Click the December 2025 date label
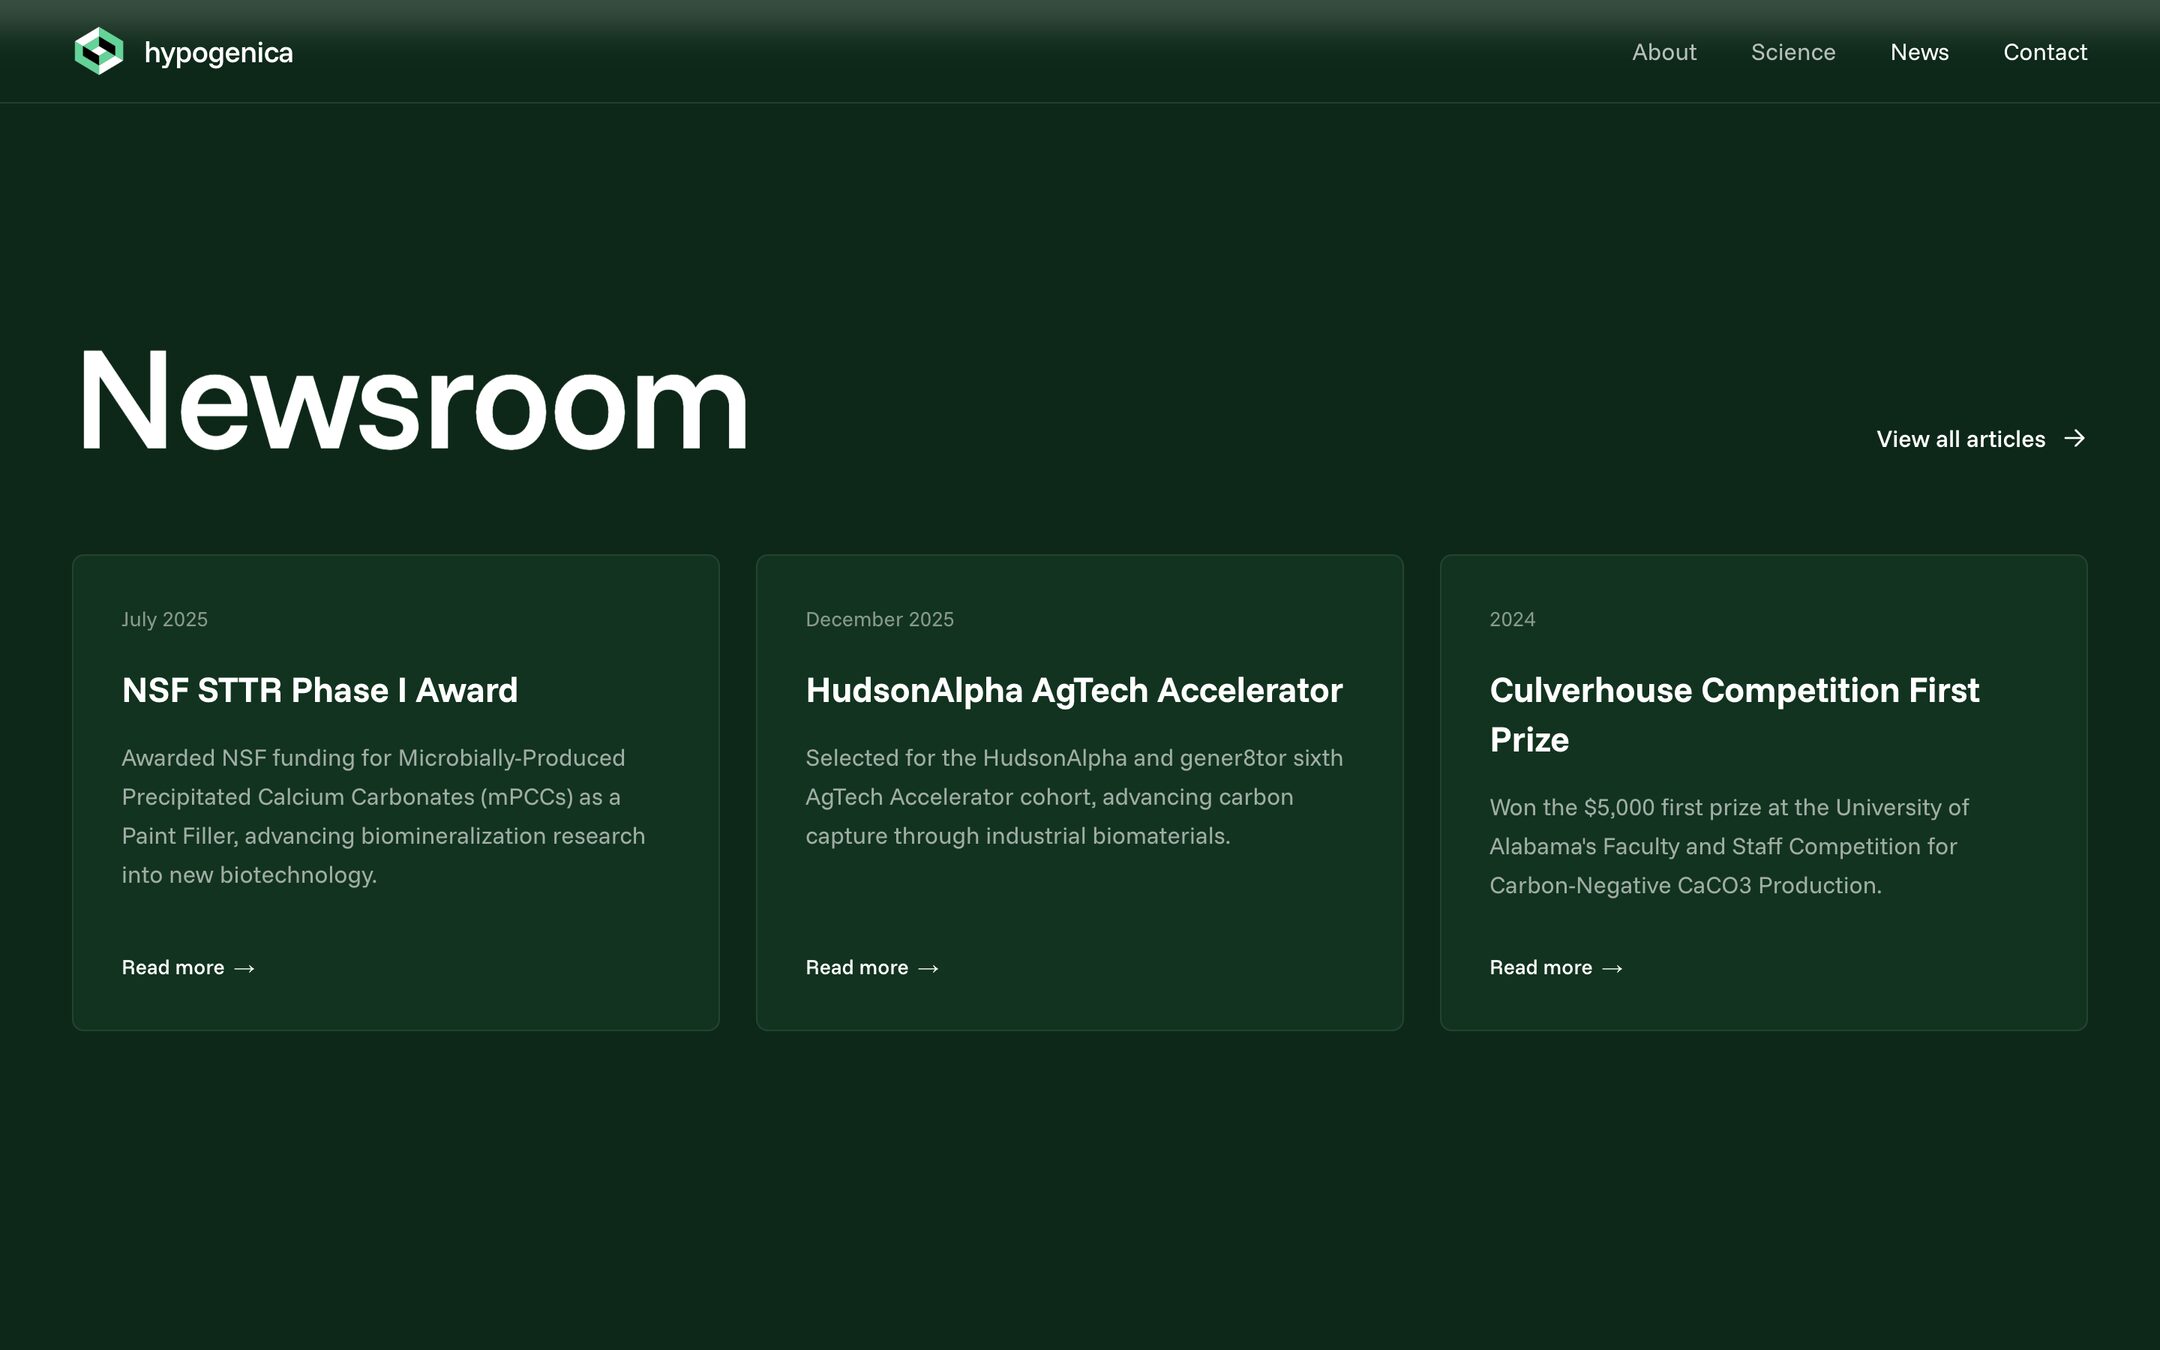Screen dimensions: 2160x1350 (880, 619)
